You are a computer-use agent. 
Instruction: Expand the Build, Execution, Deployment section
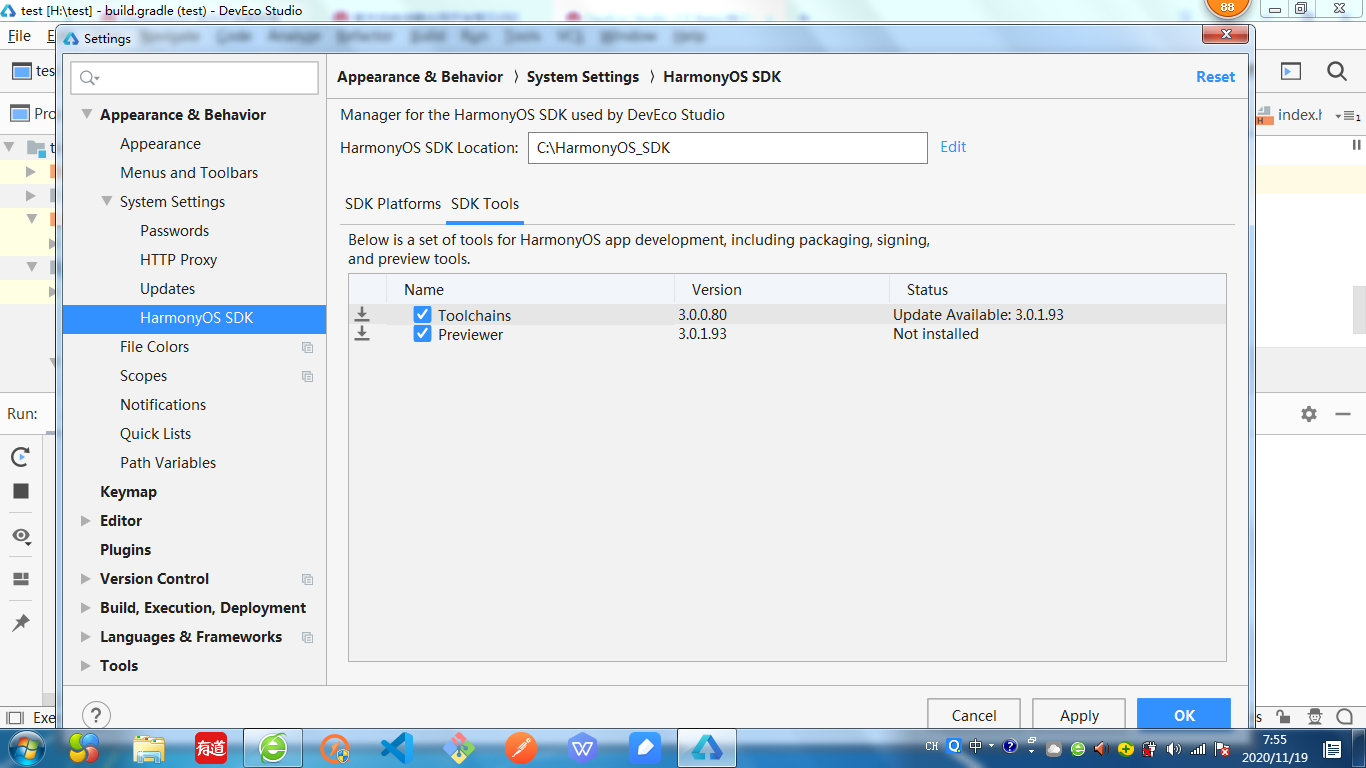tap(86, 608)
